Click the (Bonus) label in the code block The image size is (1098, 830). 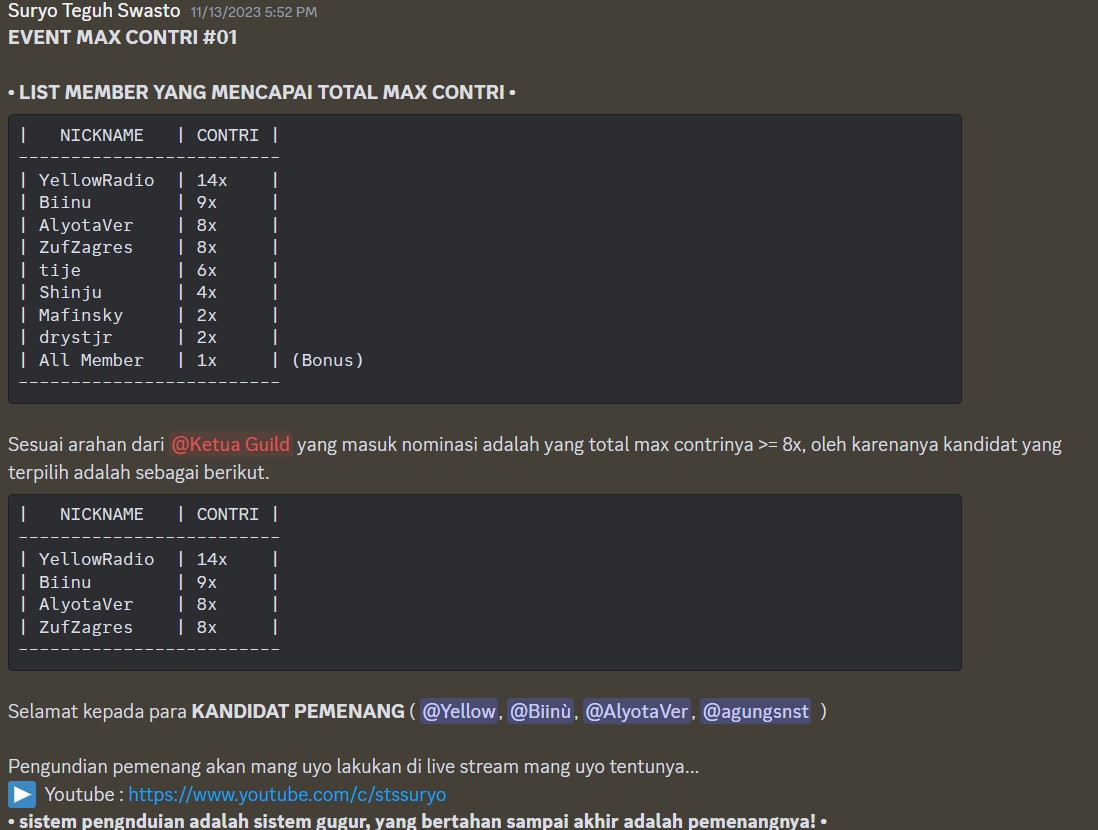pos(327,360)
